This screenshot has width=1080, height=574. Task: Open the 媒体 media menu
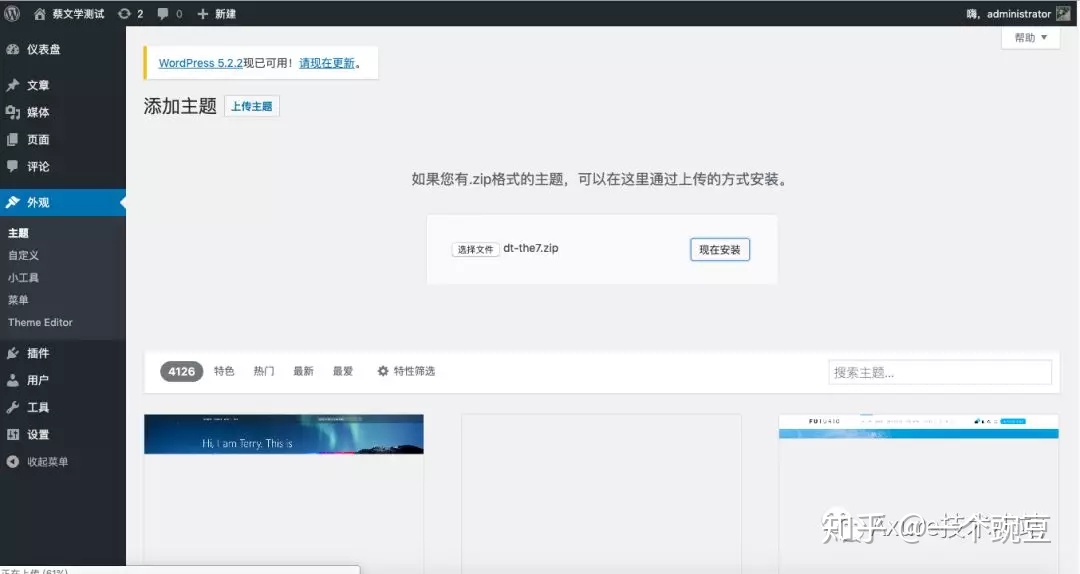63,112
